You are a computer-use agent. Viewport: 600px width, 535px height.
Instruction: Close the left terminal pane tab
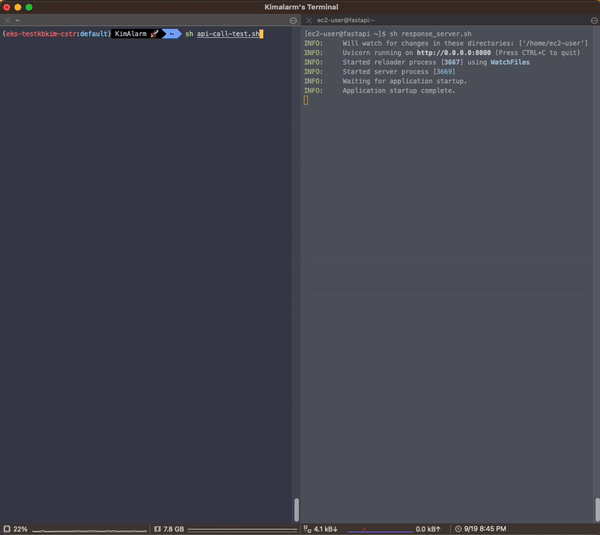coord(7,20)
